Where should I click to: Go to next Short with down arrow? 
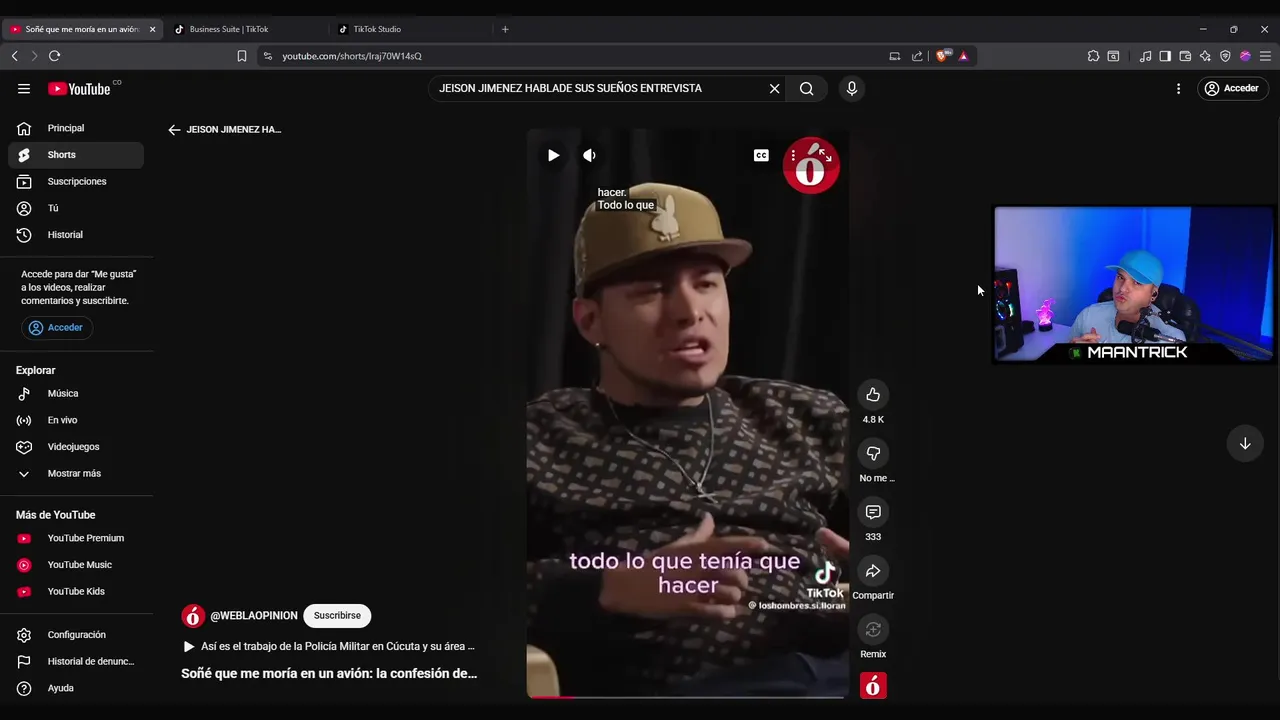1245,443
